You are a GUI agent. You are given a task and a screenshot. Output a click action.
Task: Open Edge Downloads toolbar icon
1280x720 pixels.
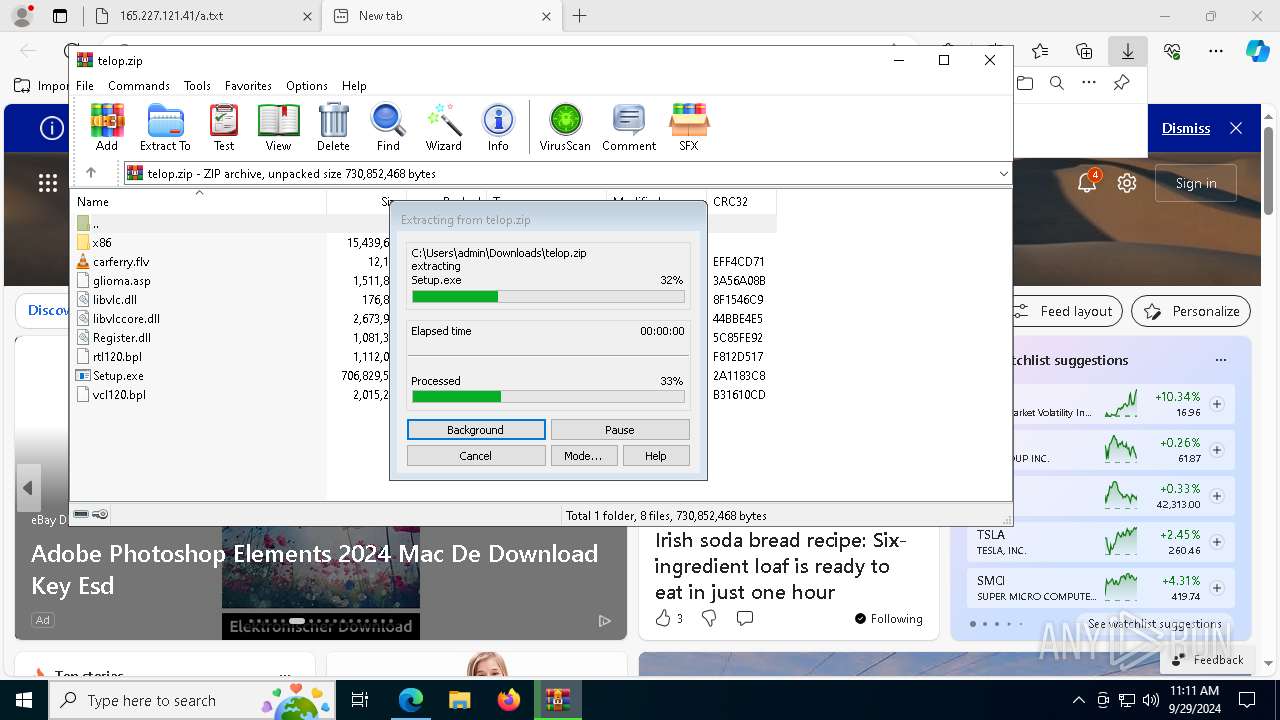[1127, 51]
